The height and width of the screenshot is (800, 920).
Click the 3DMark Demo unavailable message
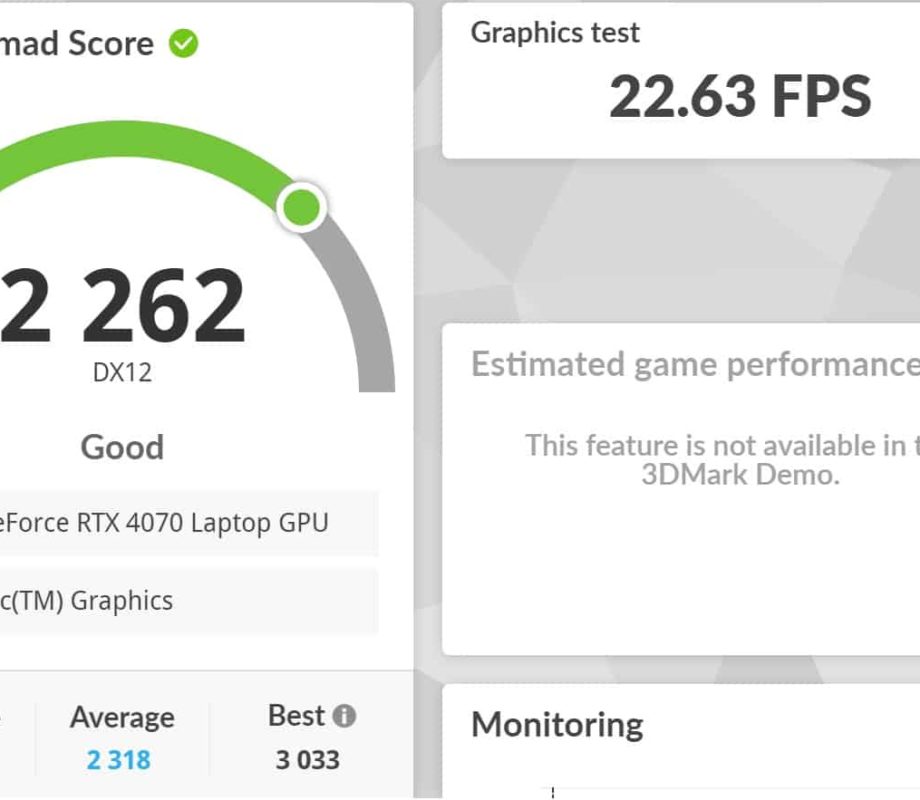(722, 460)
